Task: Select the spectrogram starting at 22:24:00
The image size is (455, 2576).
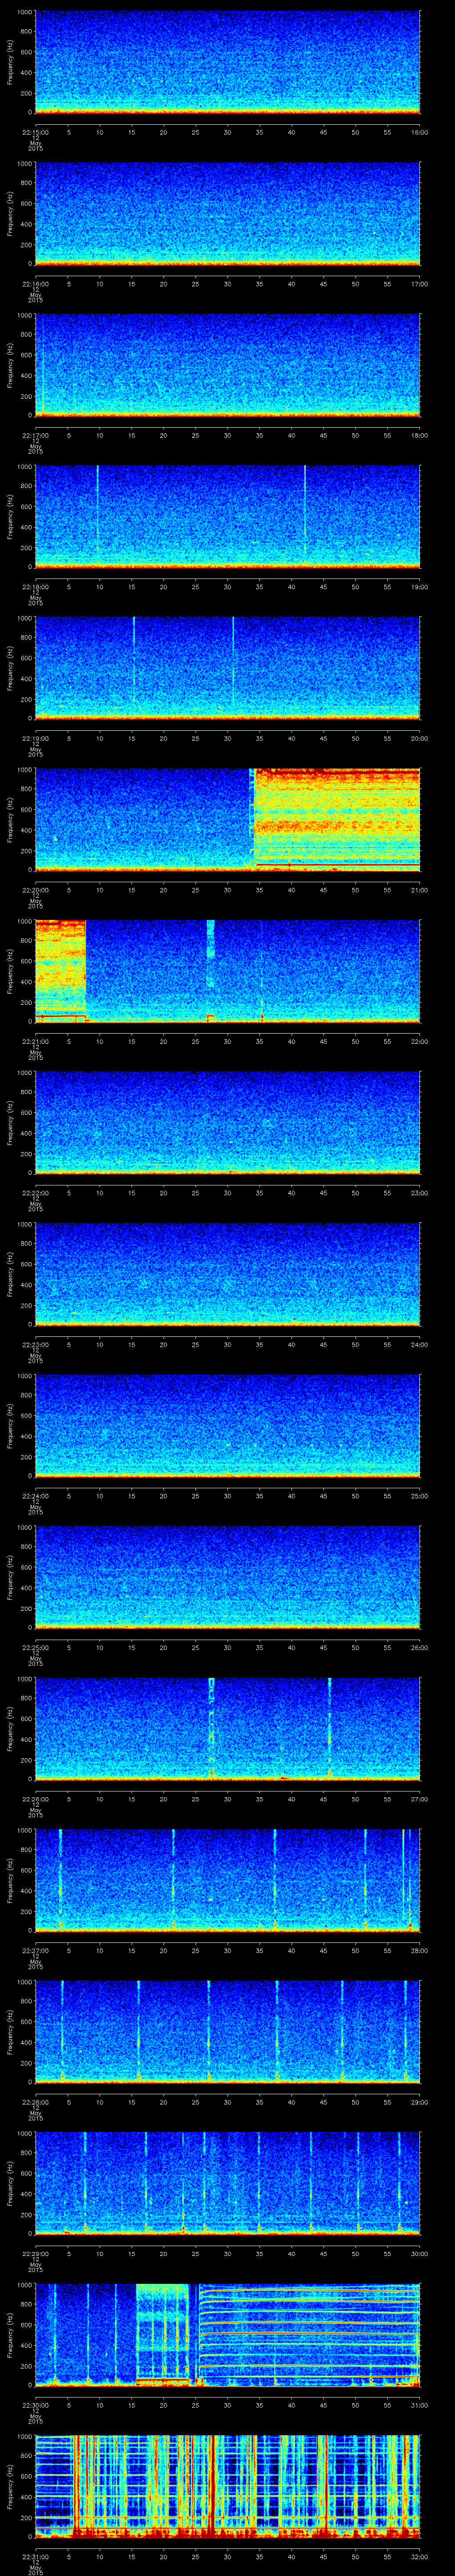Action: coord(228,1425)
